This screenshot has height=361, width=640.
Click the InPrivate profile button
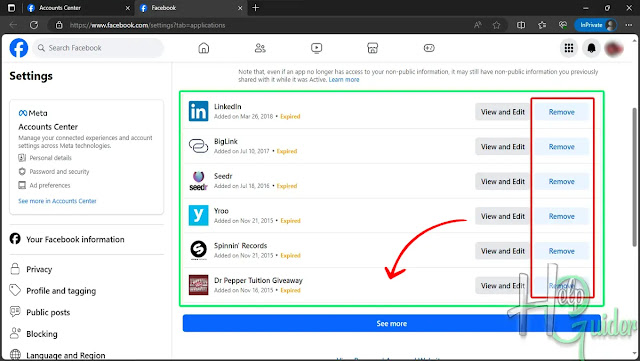pos(596,25)
